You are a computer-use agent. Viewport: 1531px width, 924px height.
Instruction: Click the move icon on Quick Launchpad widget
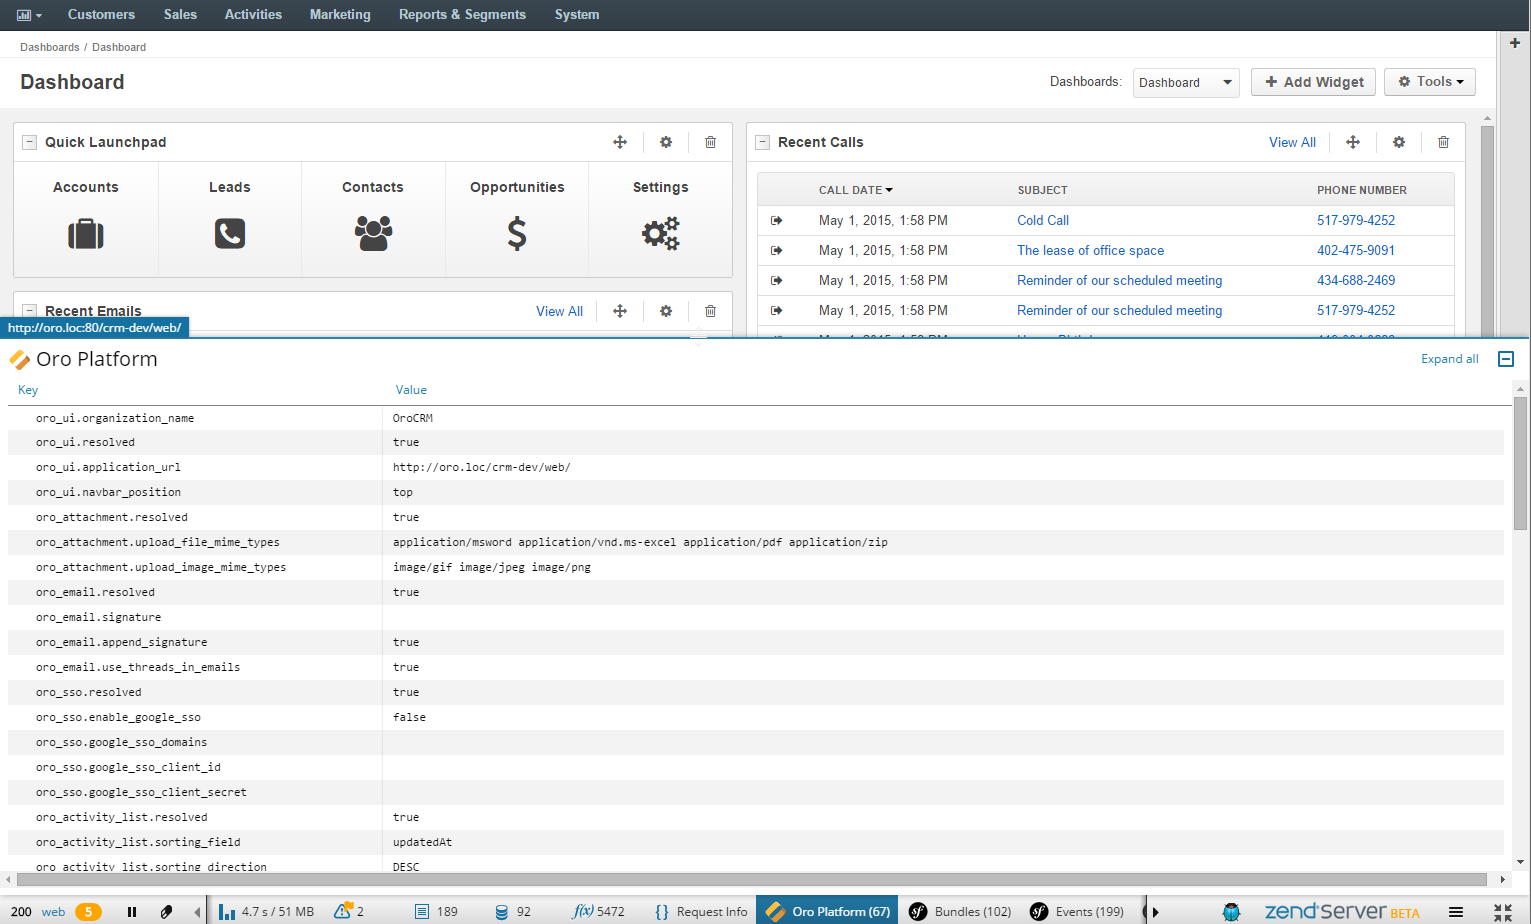tap(620, 142)
